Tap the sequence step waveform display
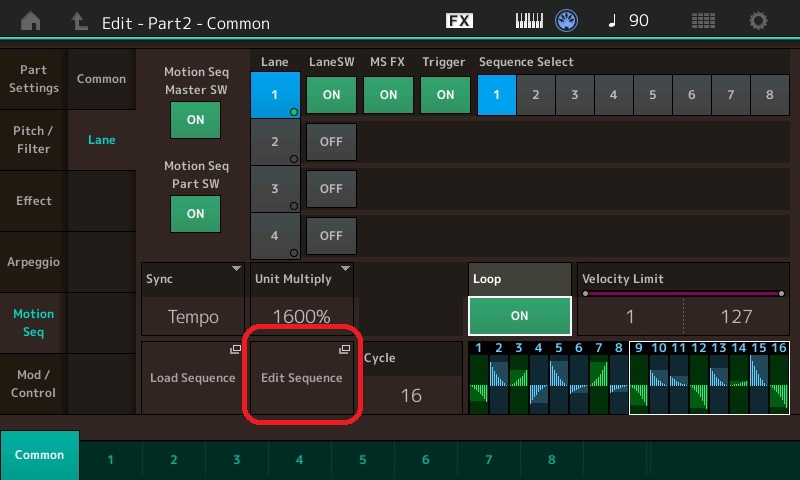The image size is (800, 480). [x=628, y=378]
